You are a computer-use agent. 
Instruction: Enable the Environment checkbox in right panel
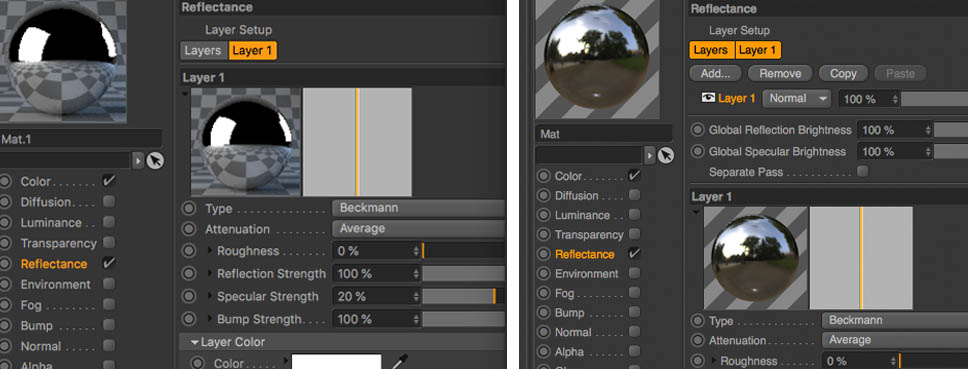(x=634, y=273)
